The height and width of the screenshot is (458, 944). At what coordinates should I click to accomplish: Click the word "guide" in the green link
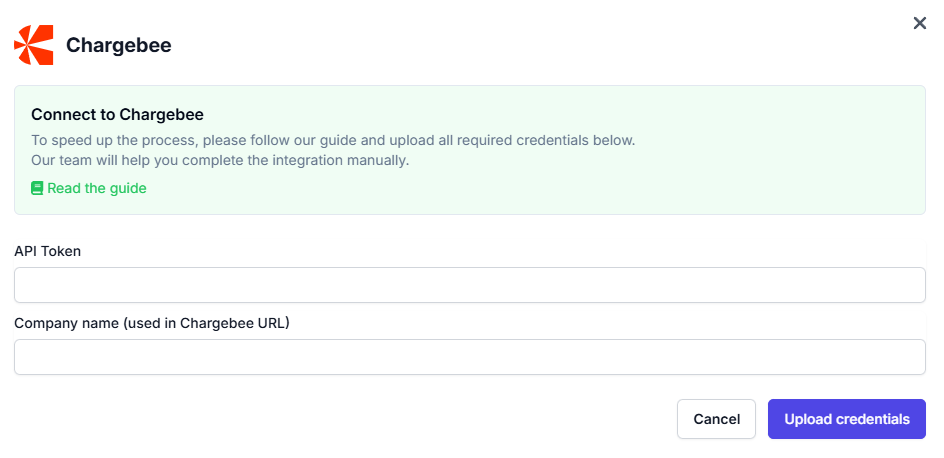(127, 188)
